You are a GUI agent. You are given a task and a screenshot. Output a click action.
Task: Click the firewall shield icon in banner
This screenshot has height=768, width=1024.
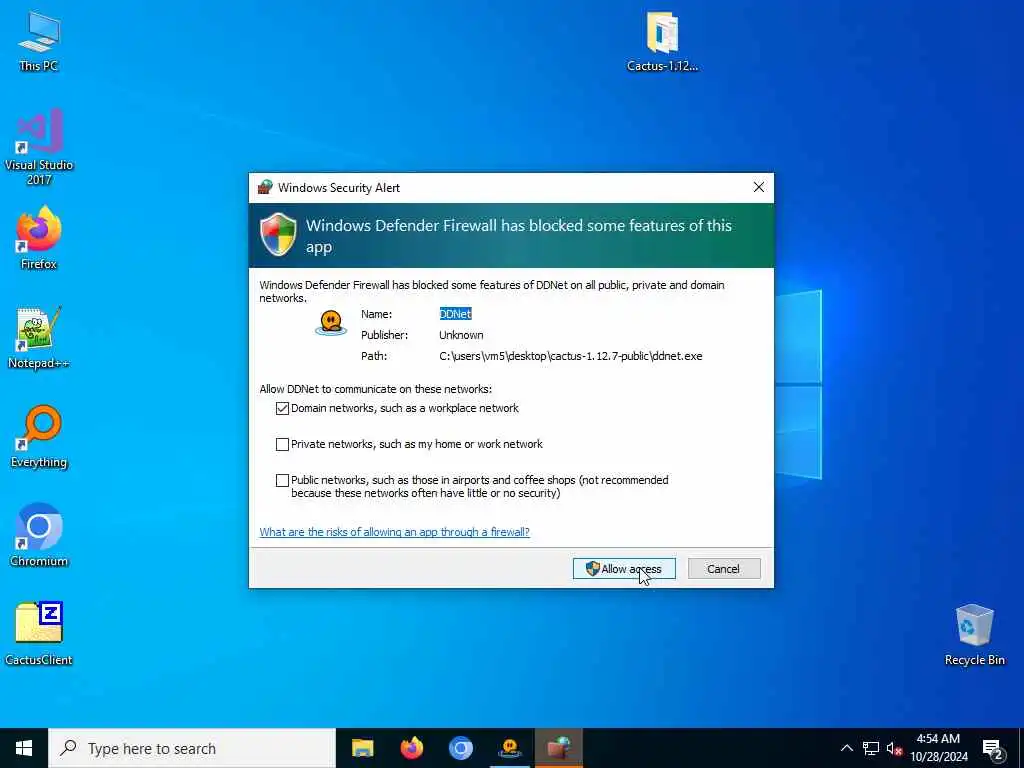[278, 234]
